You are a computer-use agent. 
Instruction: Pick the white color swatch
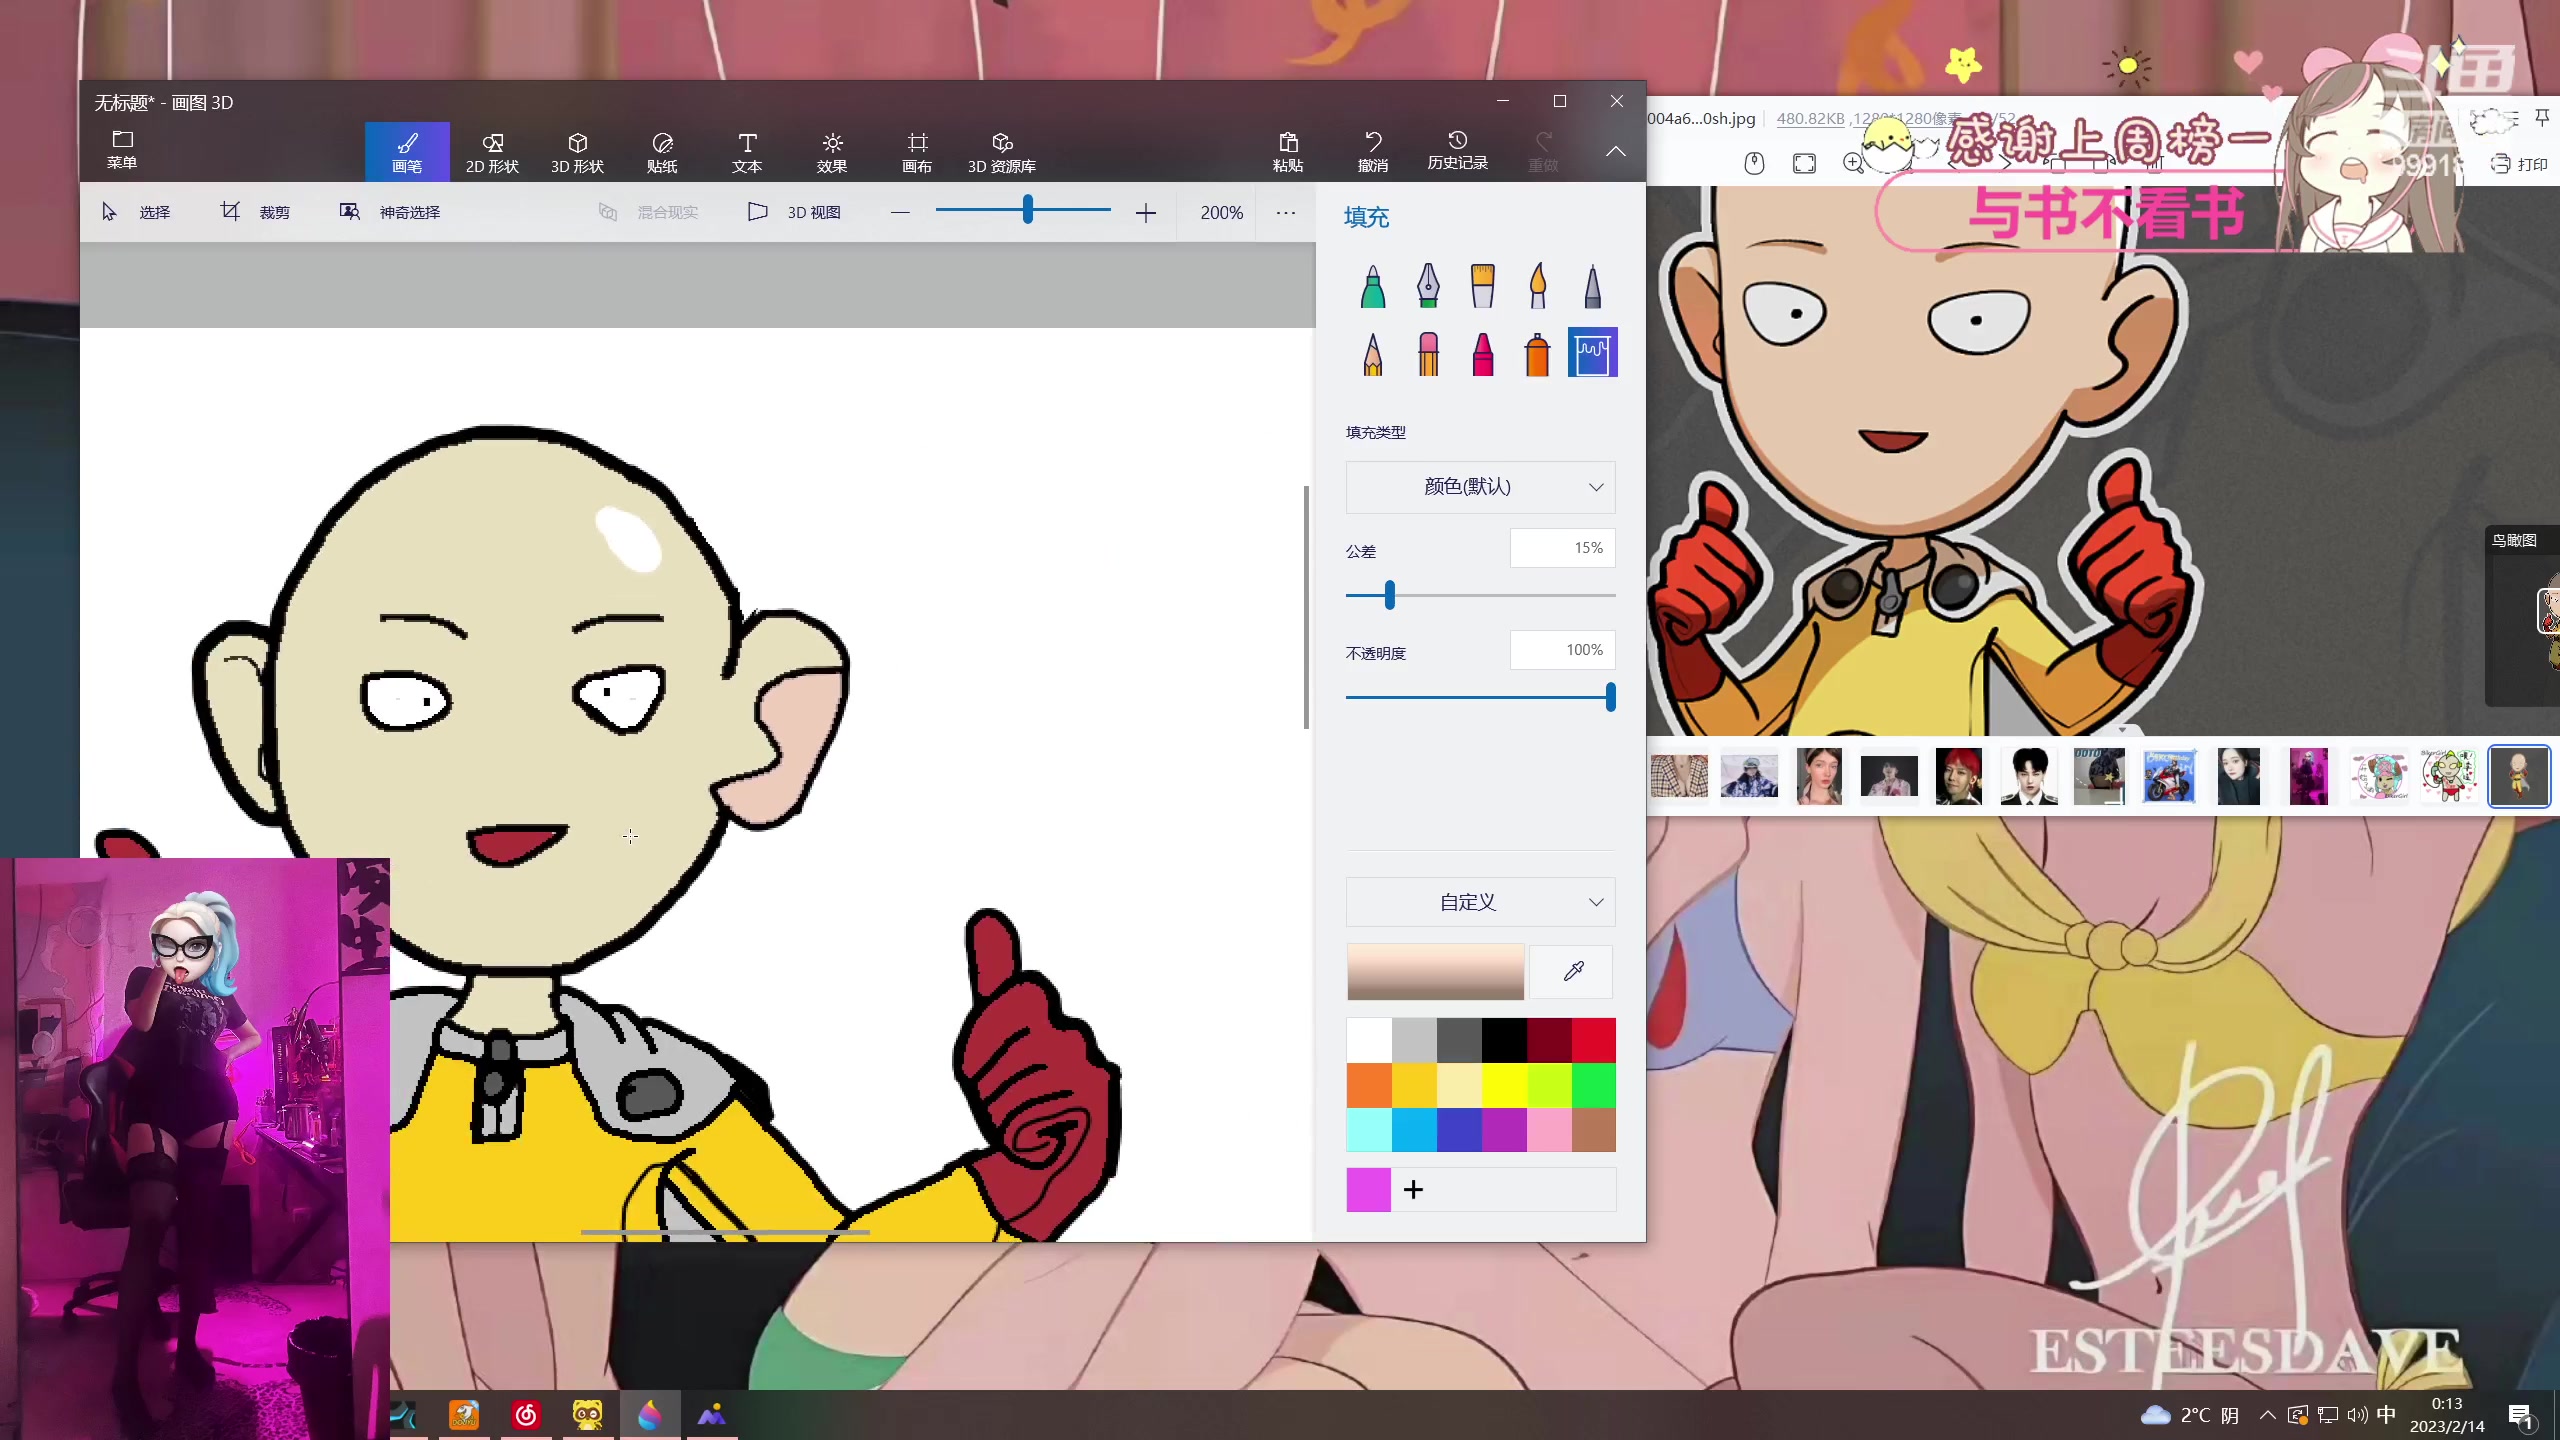tap(1369, 1040)
